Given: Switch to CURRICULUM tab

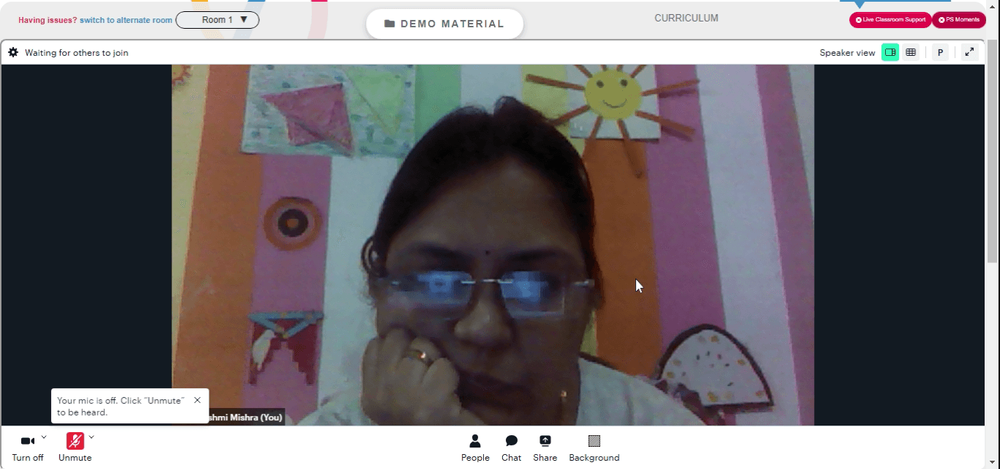Looking at the screenshot, I should [x=686, y=19].
